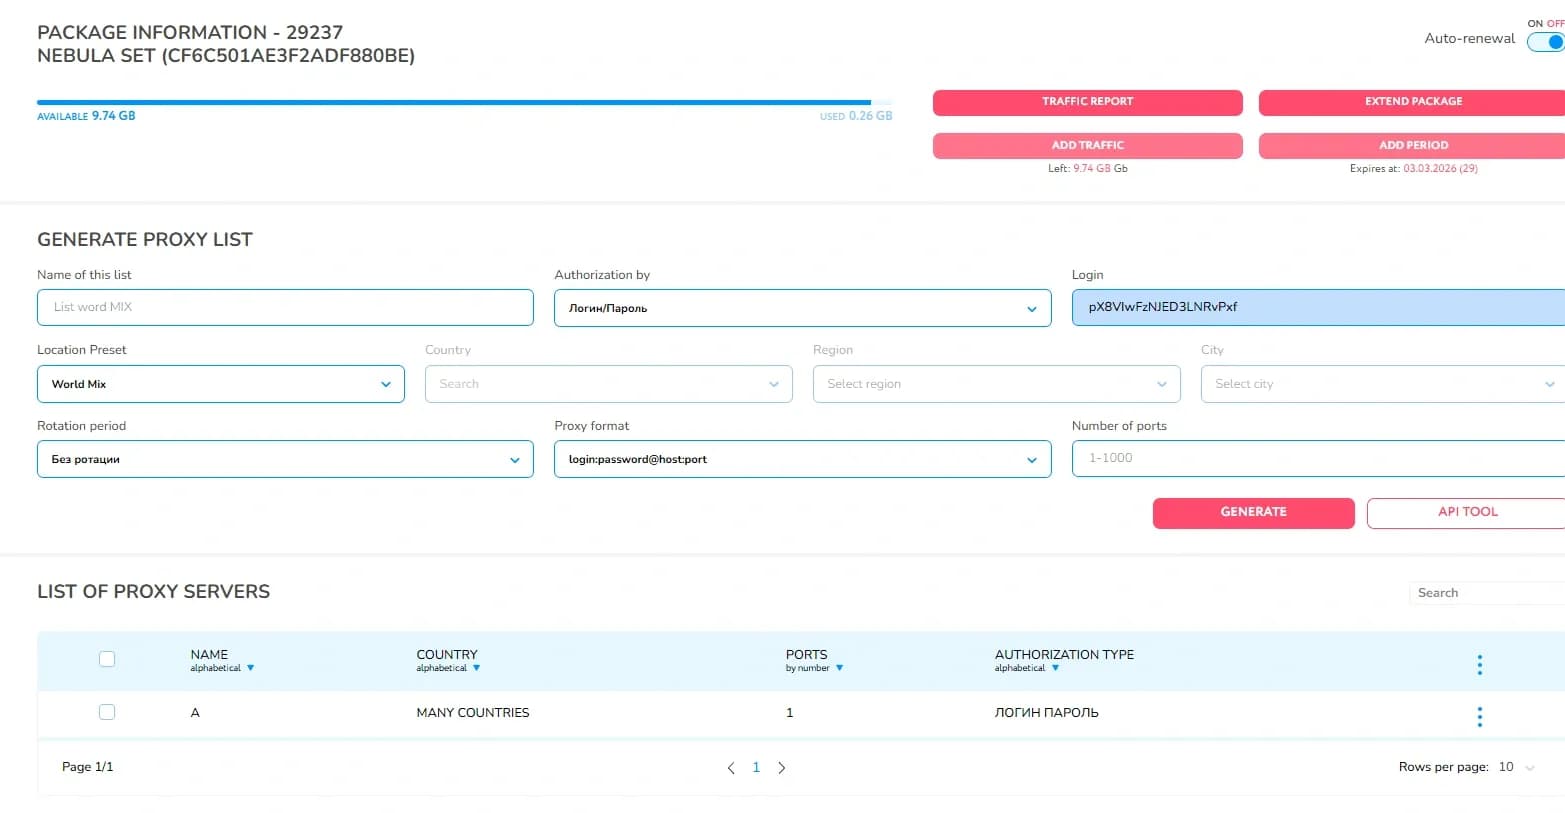The image size is (1565, 813).
Task: Open the kebab menu in the table header
Action: [x=1479, y=663]
